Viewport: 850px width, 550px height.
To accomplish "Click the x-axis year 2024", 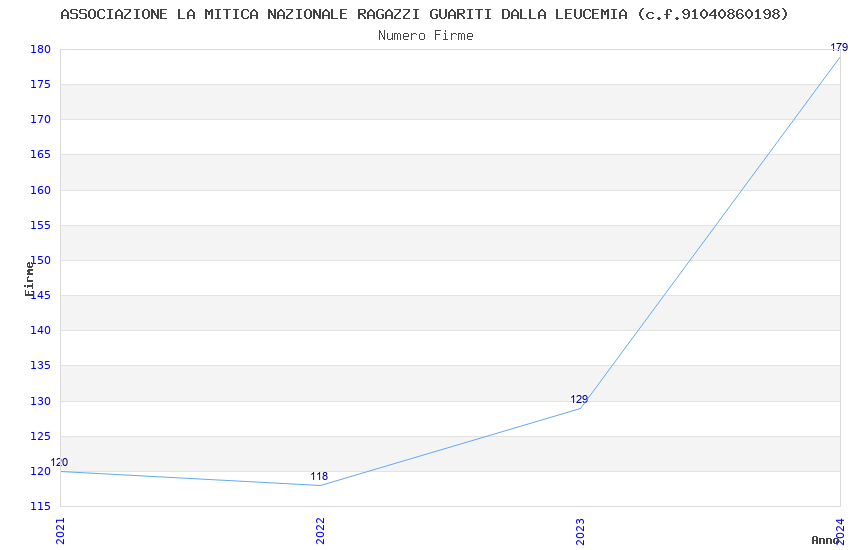I will pos(841,531).
